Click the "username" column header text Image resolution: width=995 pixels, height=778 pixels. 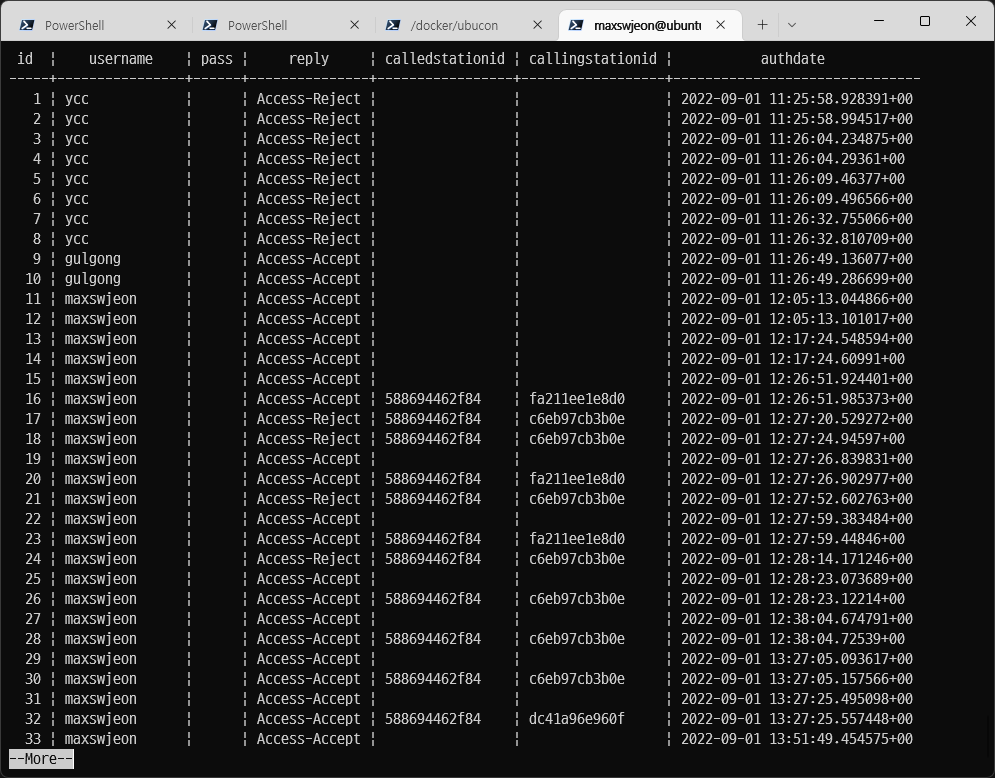click(120, 59)
